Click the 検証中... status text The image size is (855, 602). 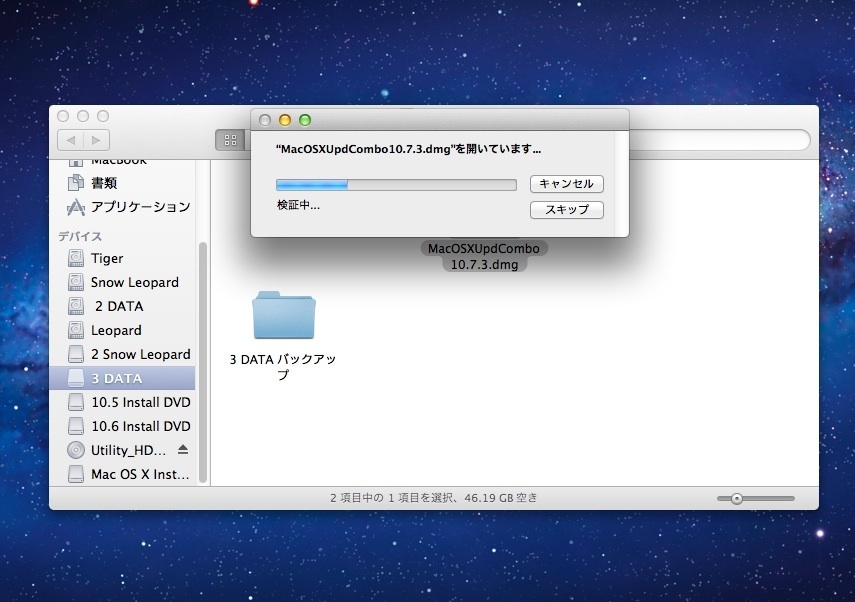298,205
